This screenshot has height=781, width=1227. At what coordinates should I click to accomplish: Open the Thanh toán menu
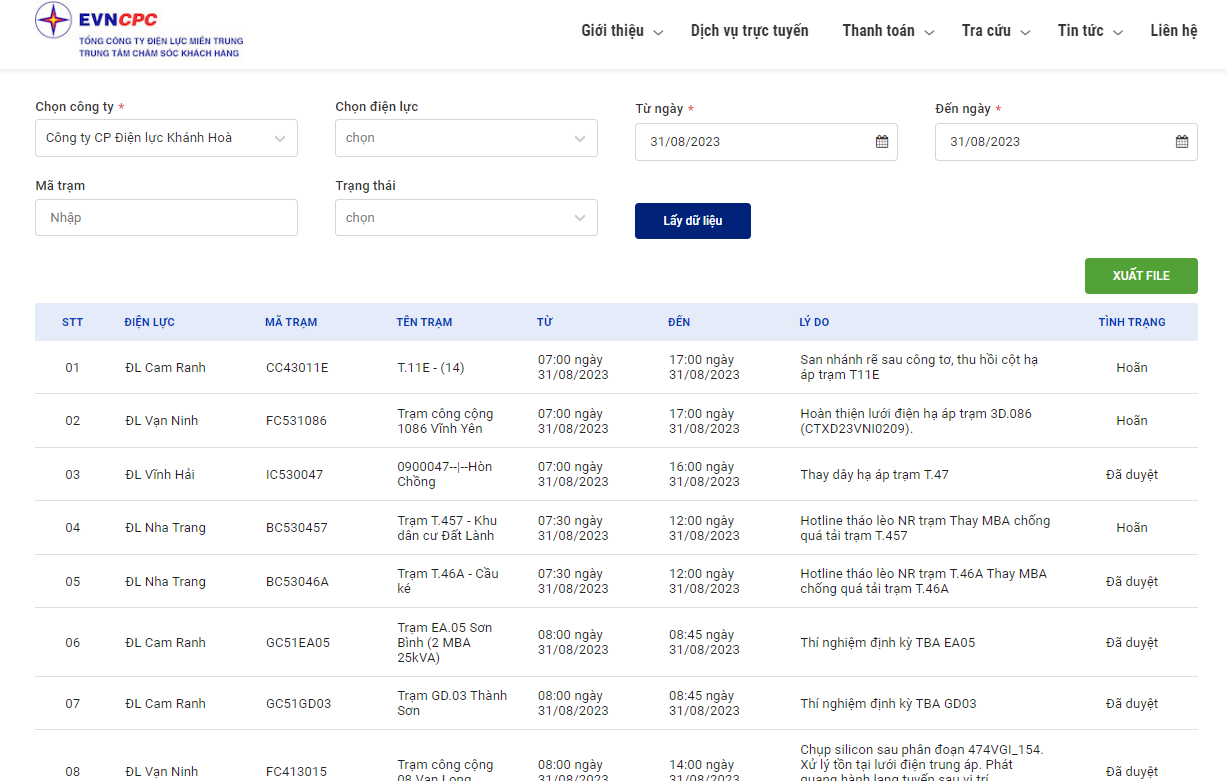(x=888, y=31)
